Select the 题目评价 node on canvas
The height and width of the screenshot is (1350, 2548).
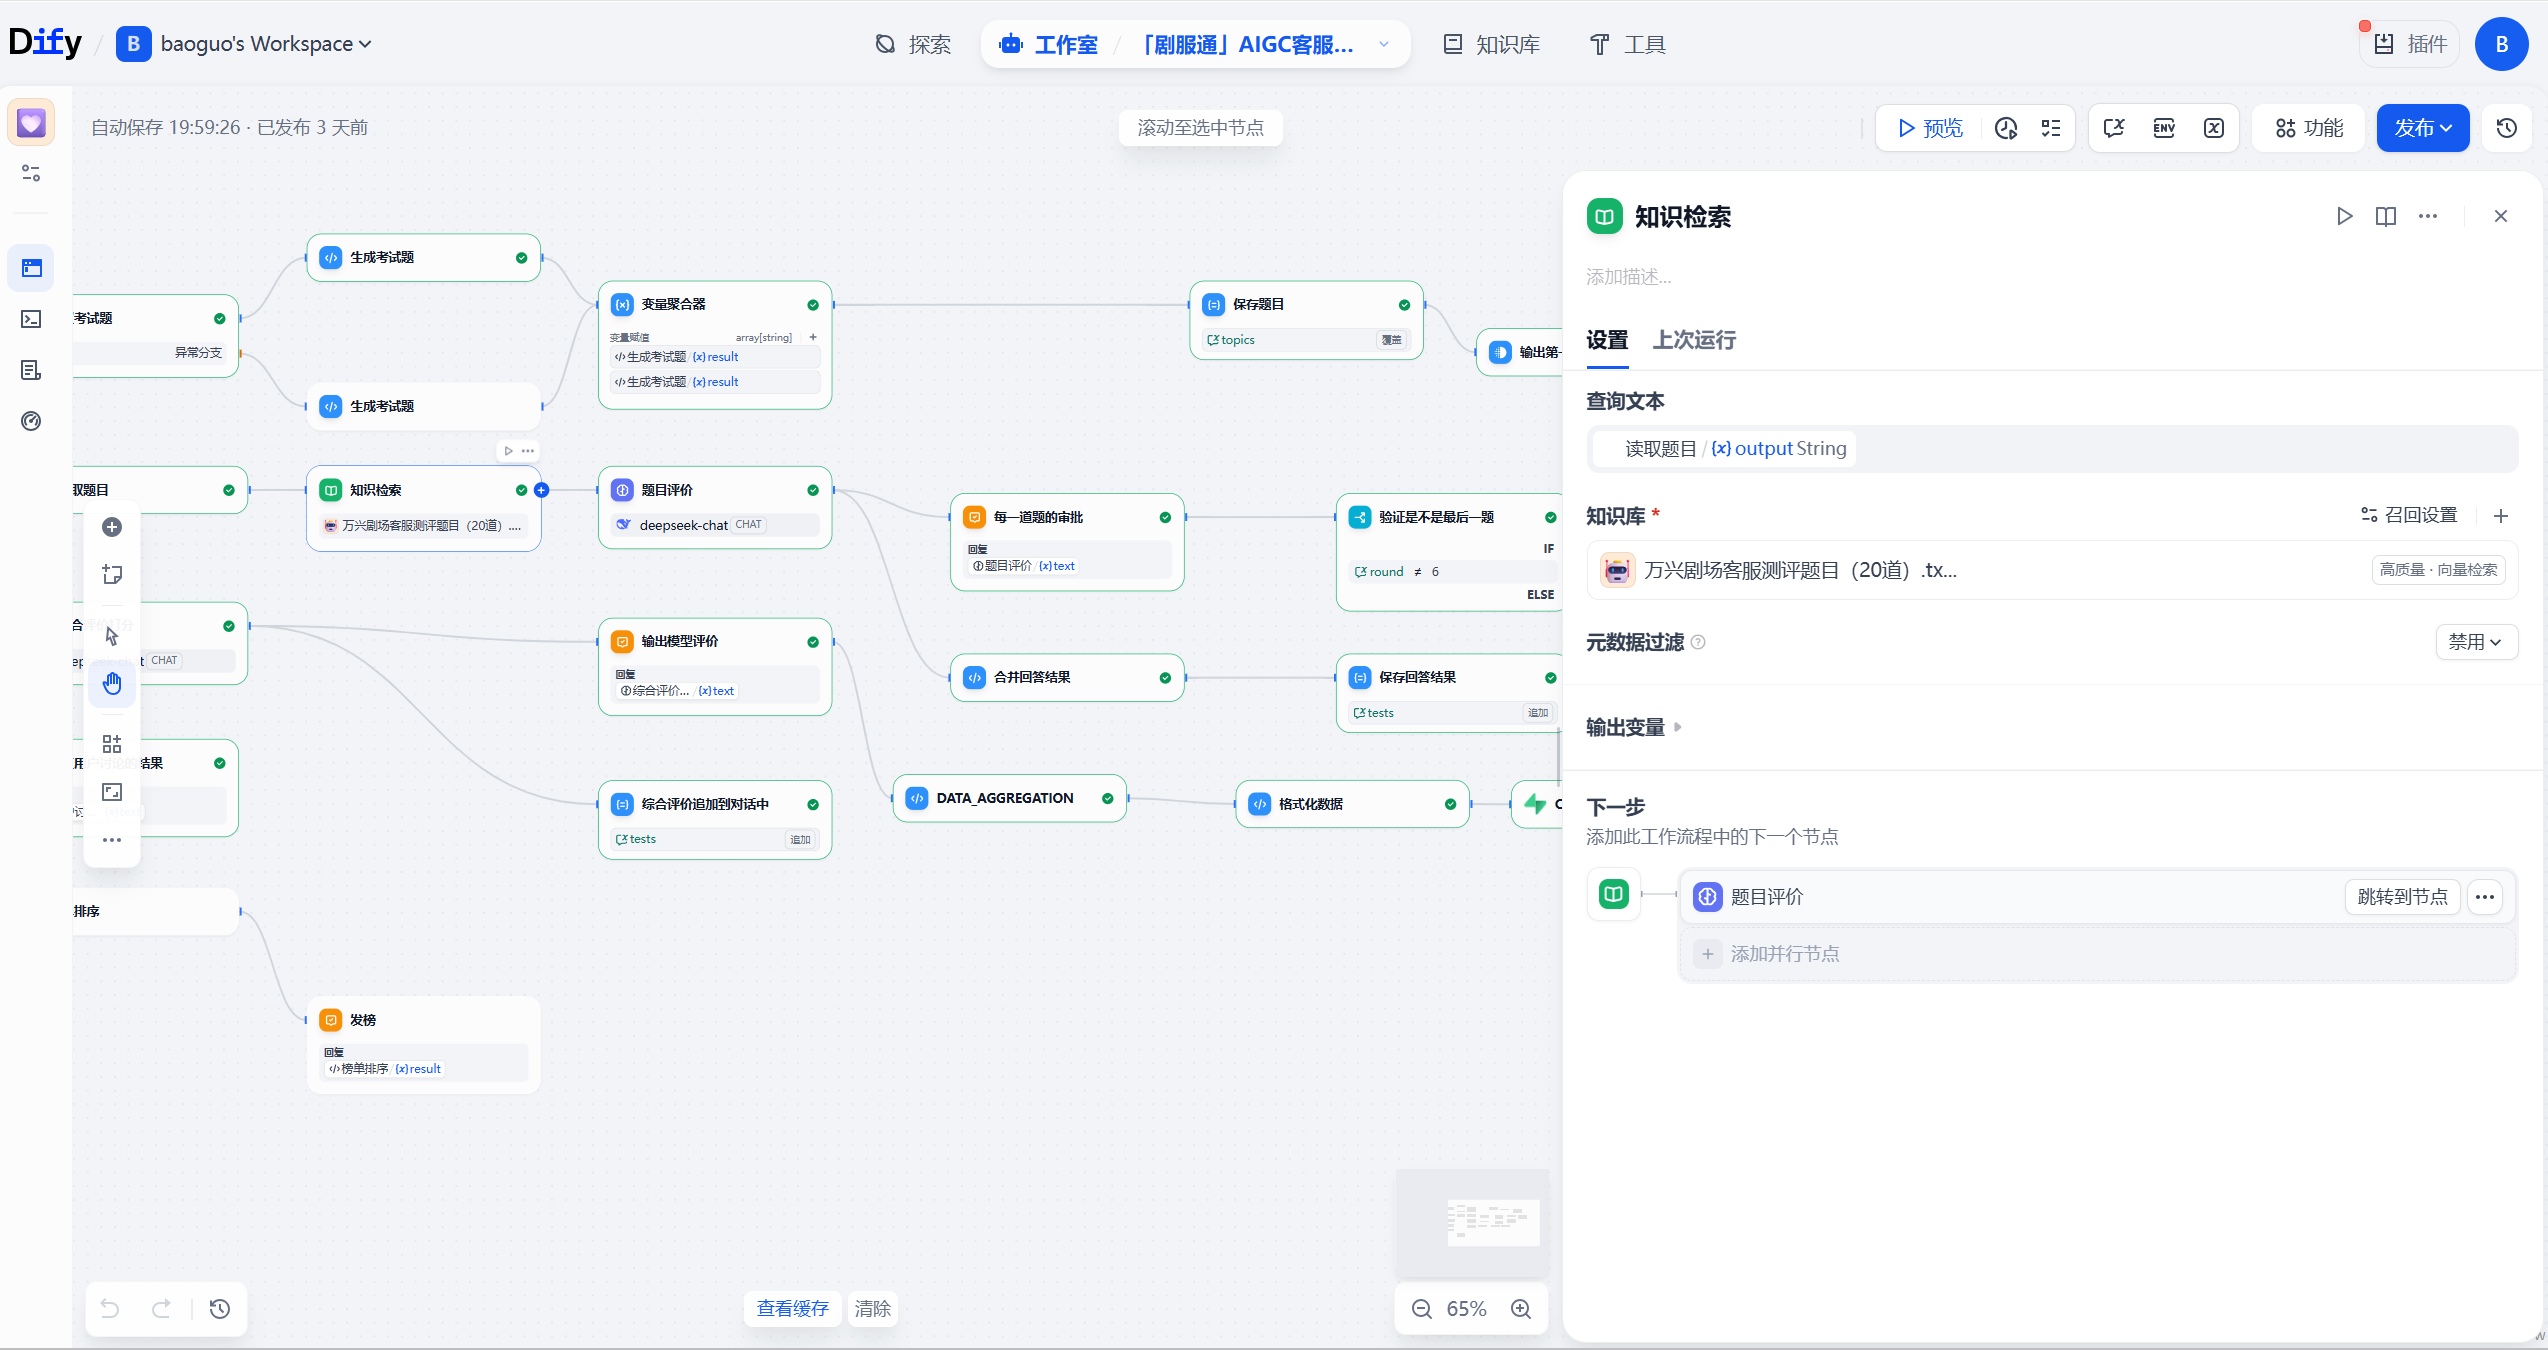pyautogui.click(x=715, y=507)
